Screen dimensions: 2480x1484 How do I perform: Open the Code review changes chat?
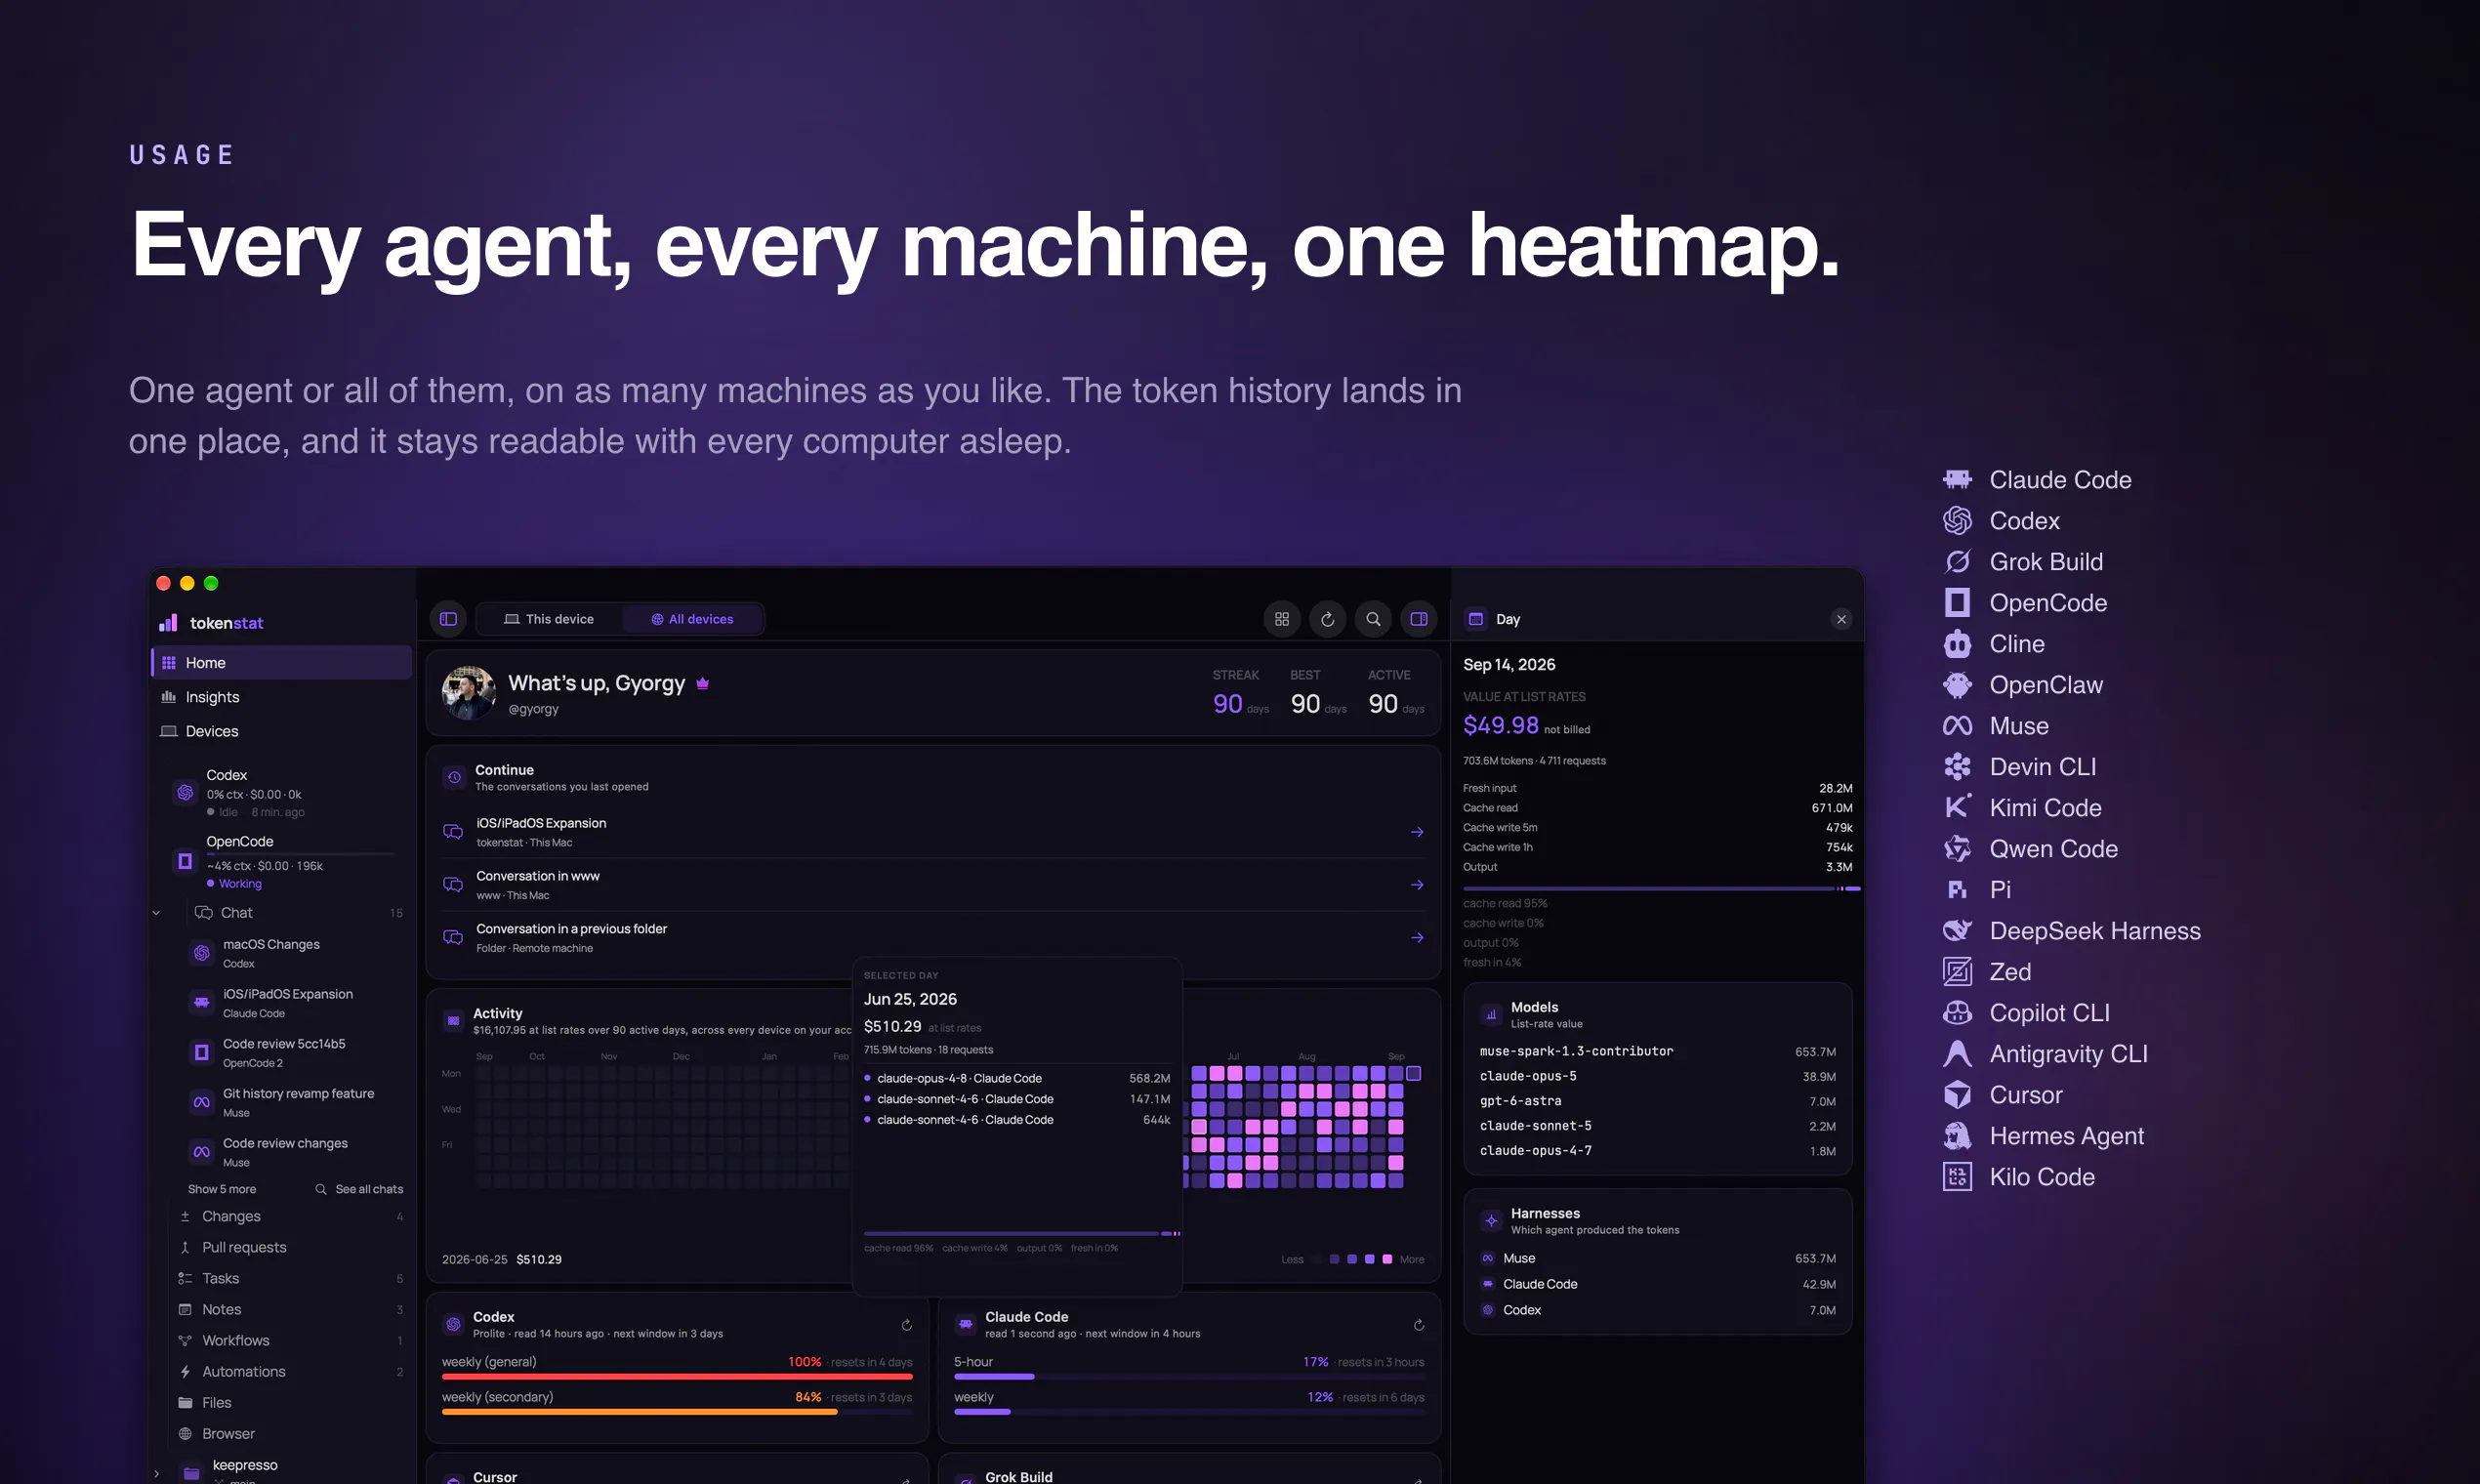295,1152
